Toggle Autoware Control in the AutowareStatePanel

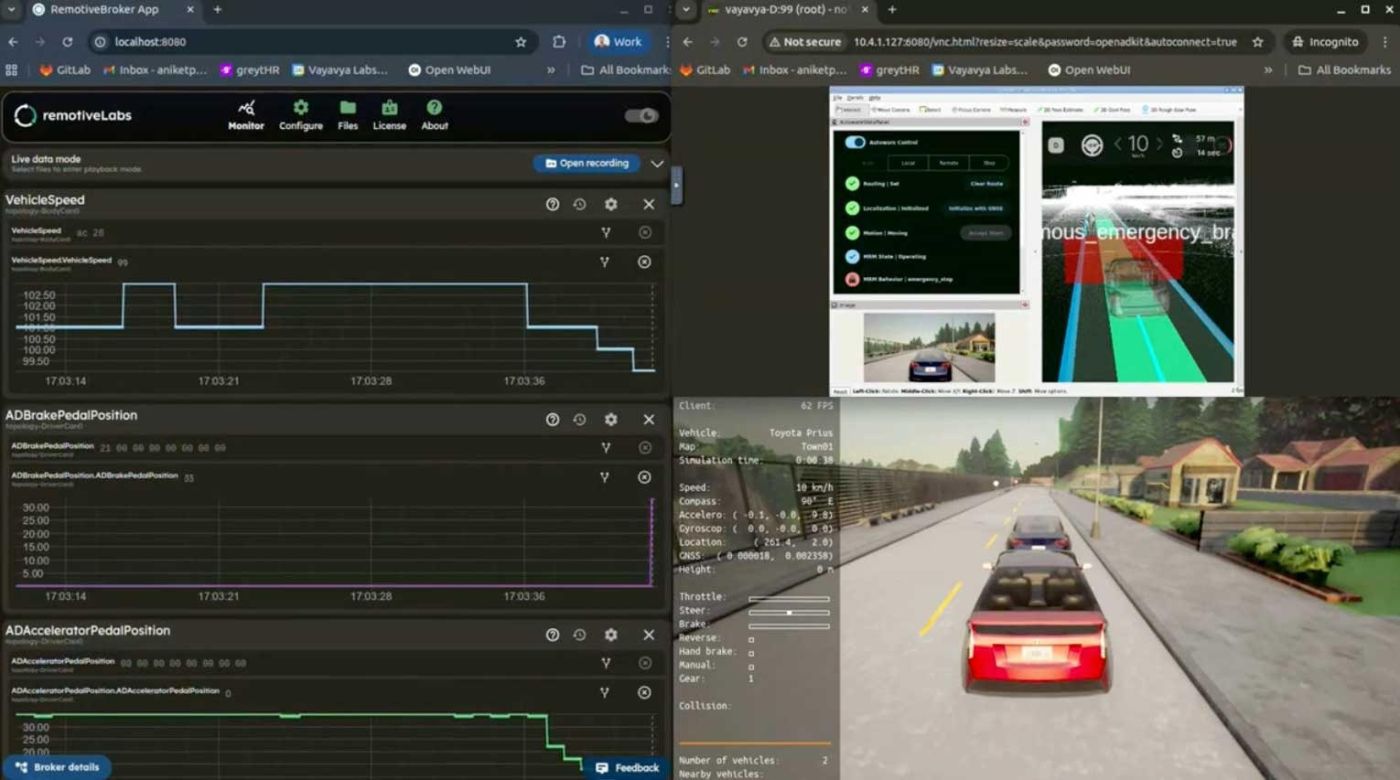pyautogui.click(x=855, y=142)
